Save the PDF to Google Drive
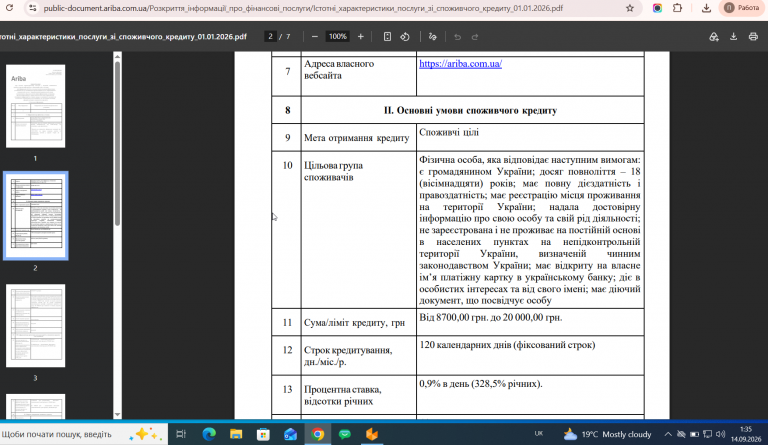 click(x=714, y=37)
